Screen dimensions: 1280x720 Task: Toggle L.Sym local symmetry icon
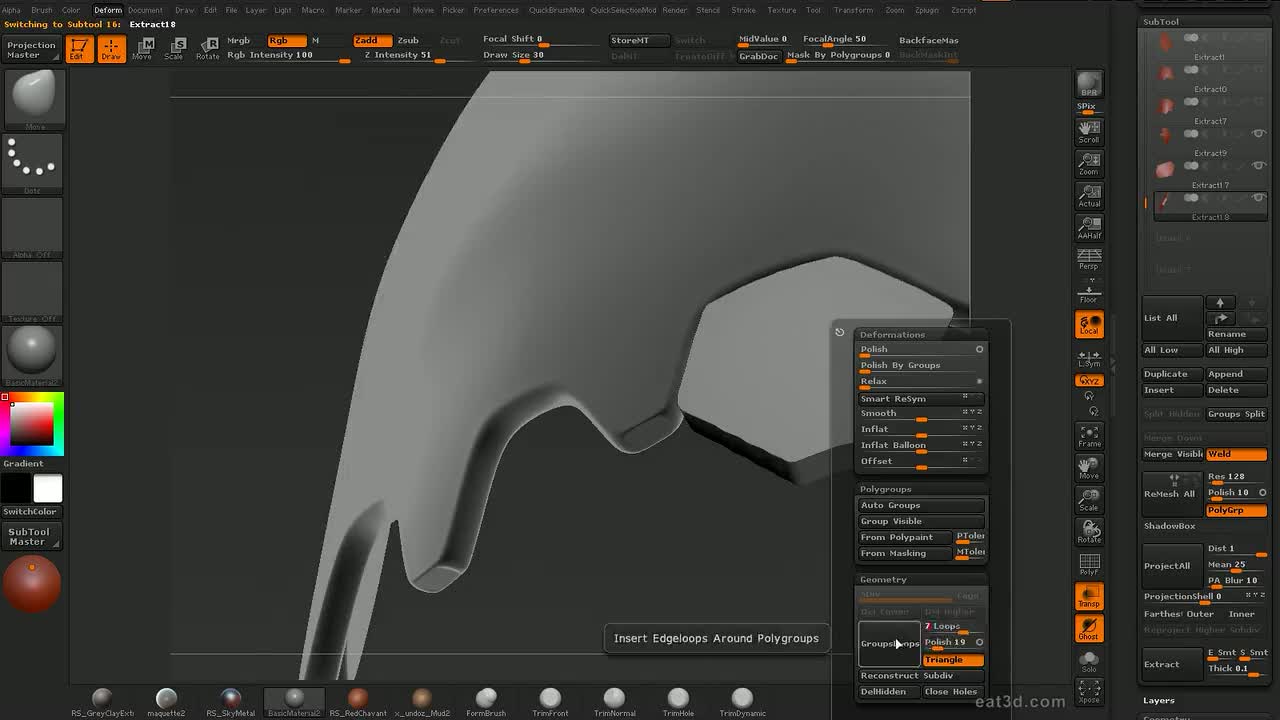click(x=1089, y=358)
